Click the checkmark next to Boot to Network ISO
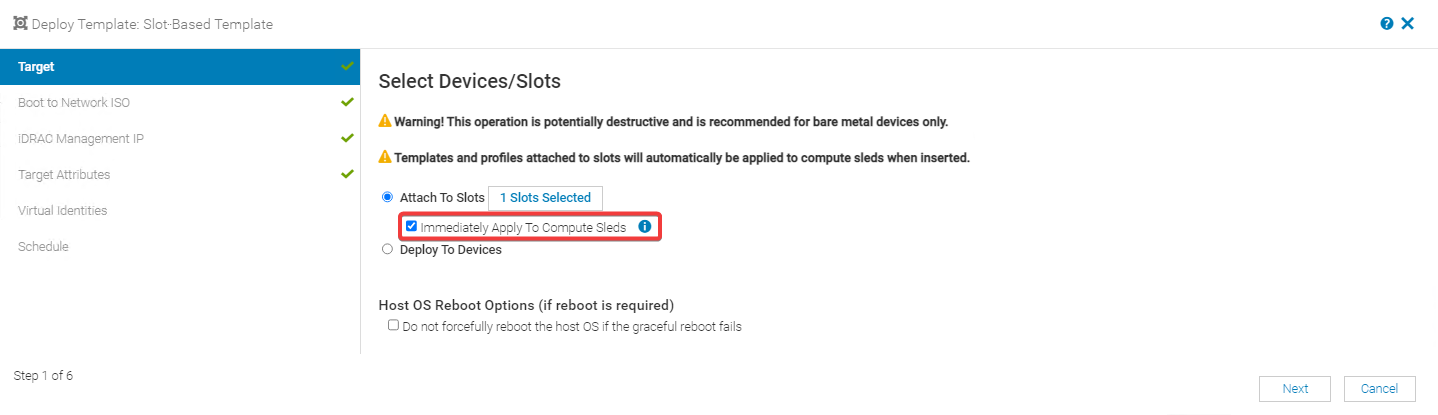 click(347, 102)
